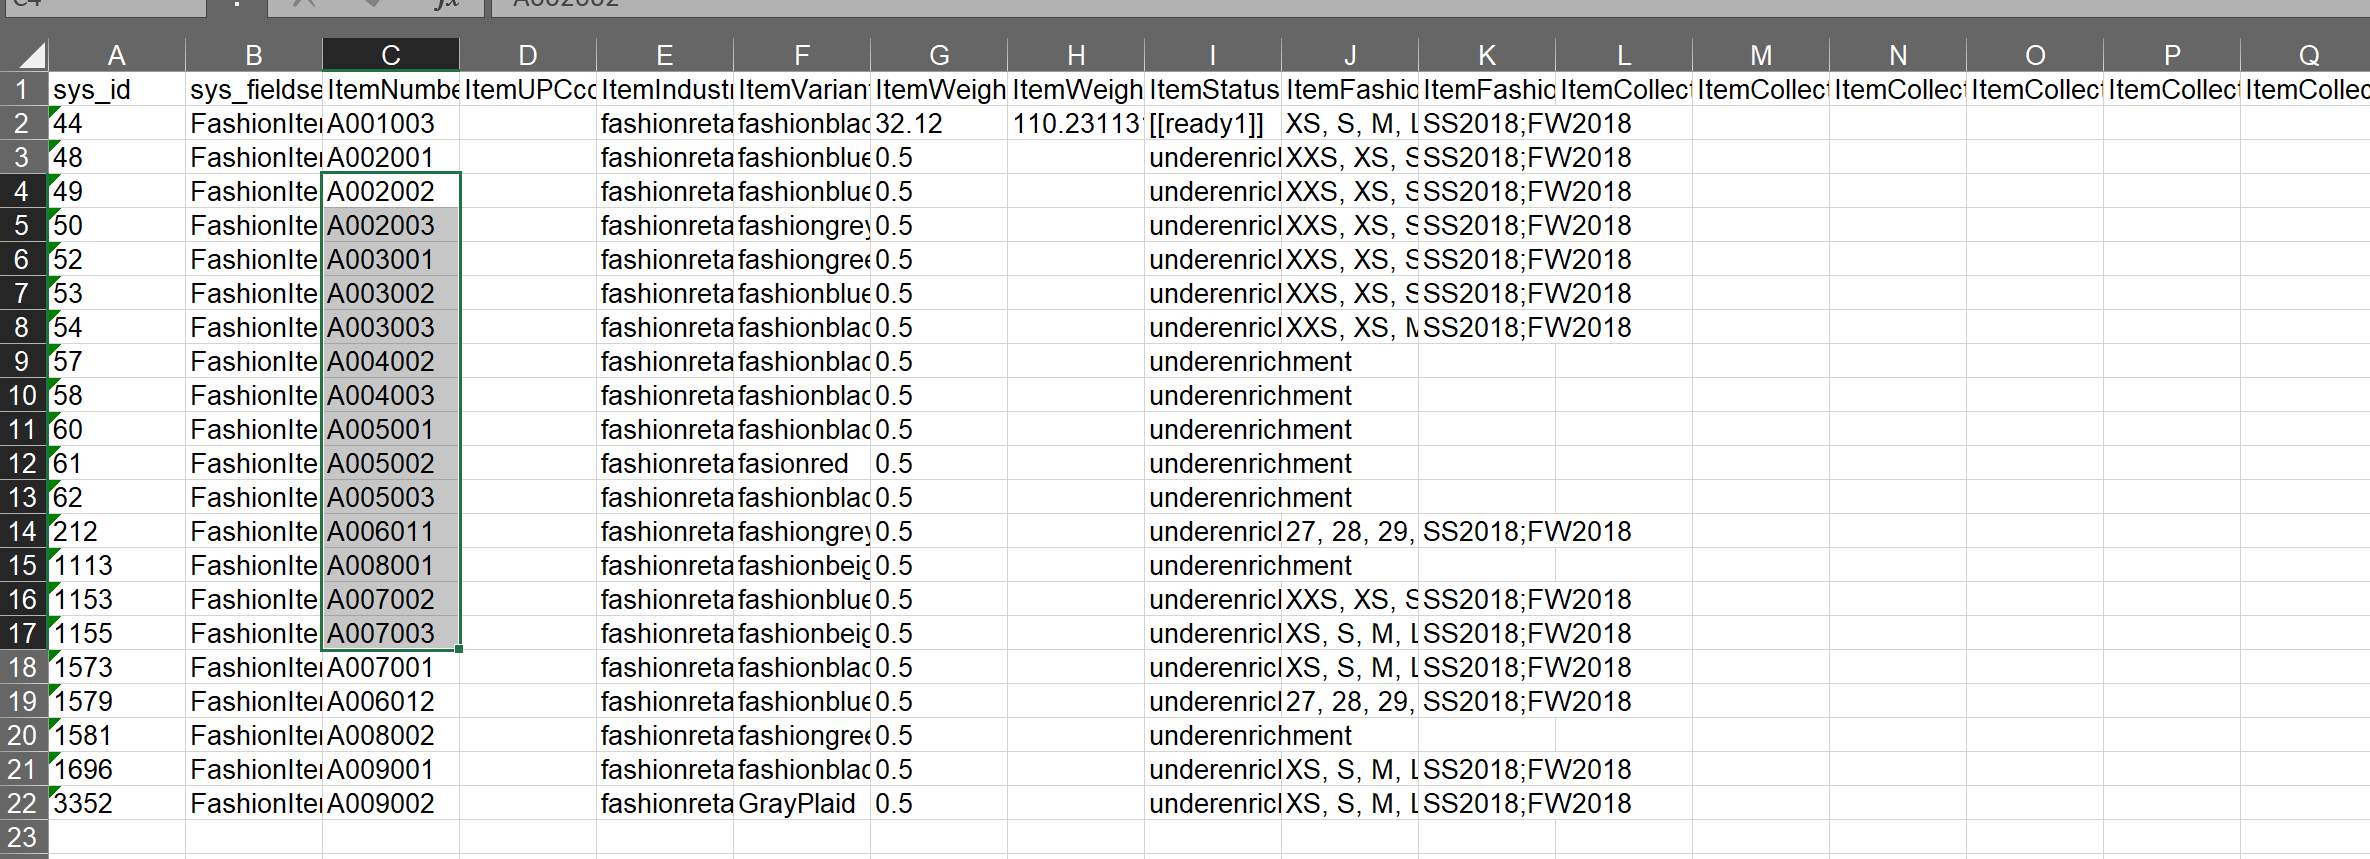Click the [[ready1]] status cell
The height and width of the screenshot is (859, 2370).
point(1212,124)
